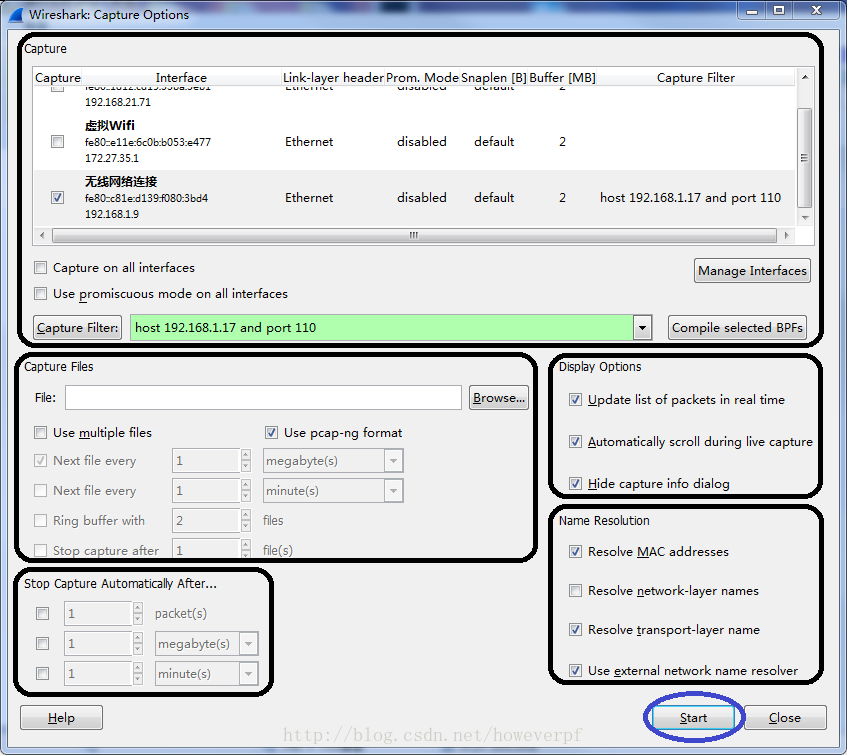This screenshot has height=755, width=847.
Task: Click the Prom. Mode column header
Action: (422, 78)
